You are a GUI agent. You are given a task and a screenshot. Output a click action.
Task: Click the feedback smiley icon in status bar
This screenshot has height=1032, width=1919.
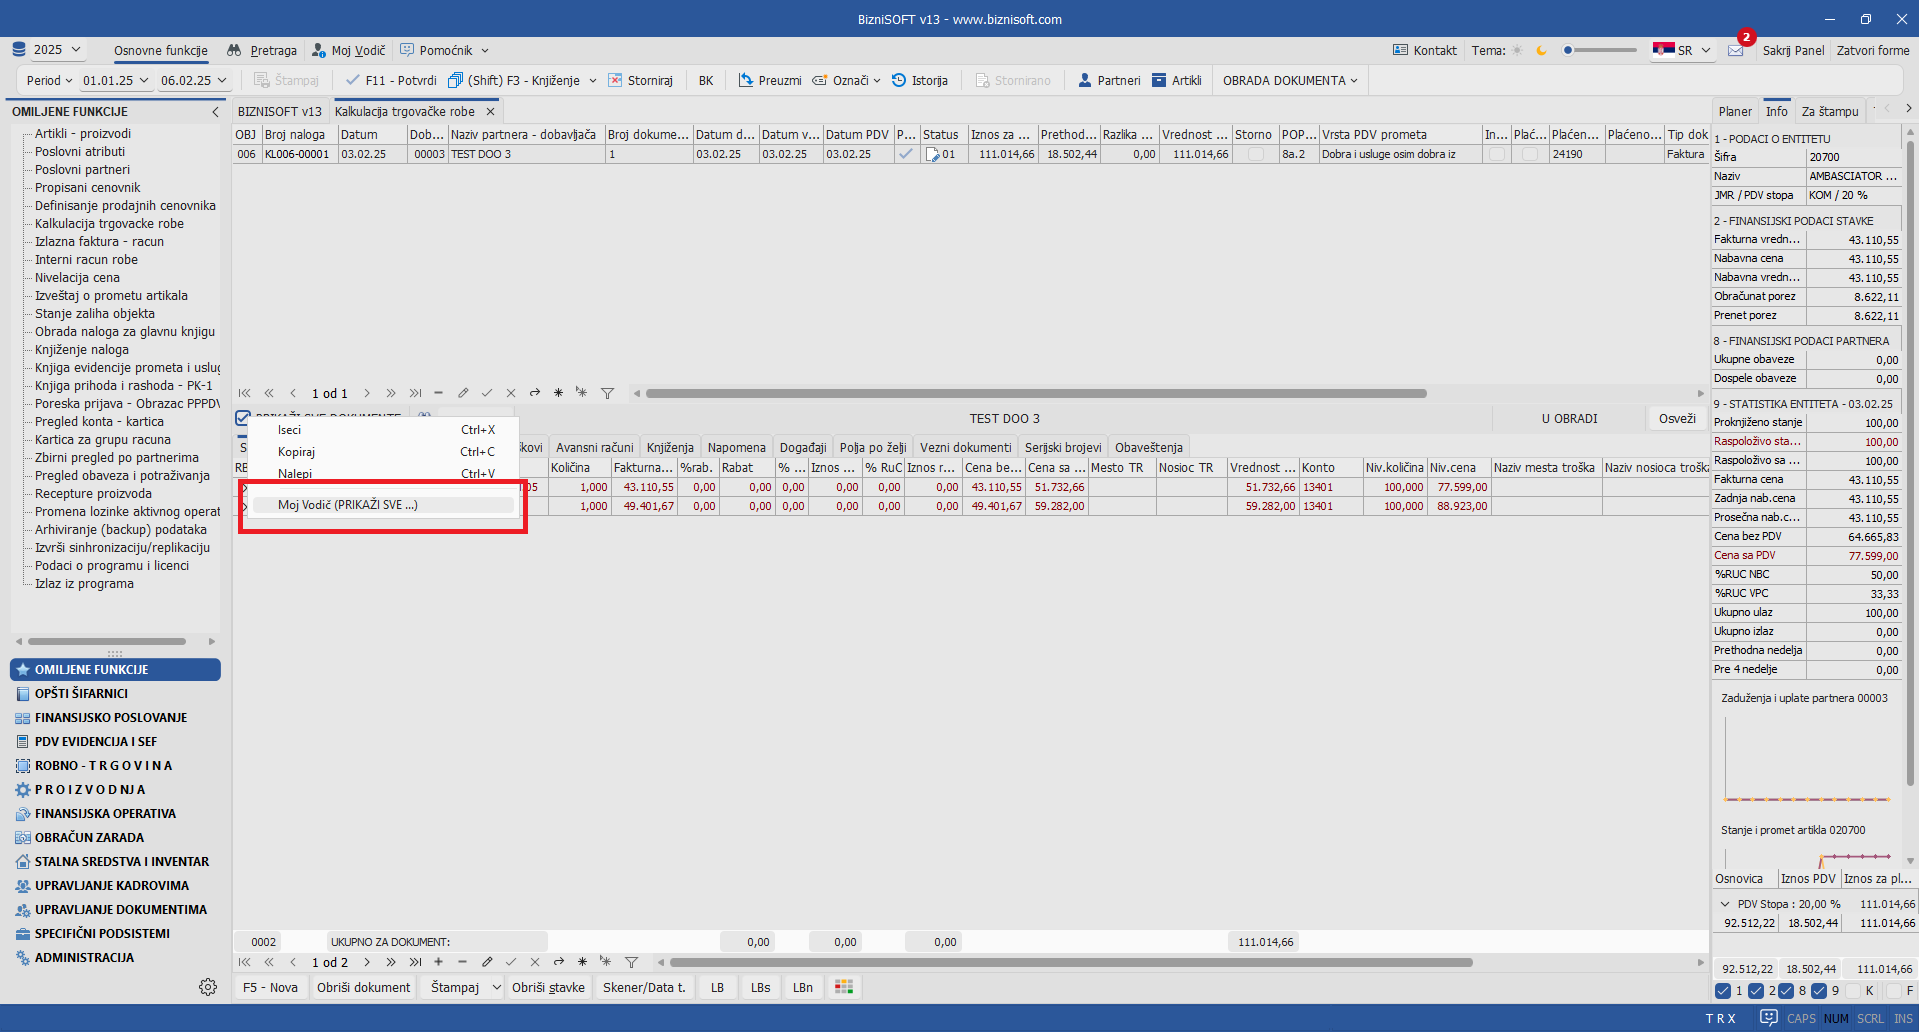pyautogui.click(x=1768, y=1018)
